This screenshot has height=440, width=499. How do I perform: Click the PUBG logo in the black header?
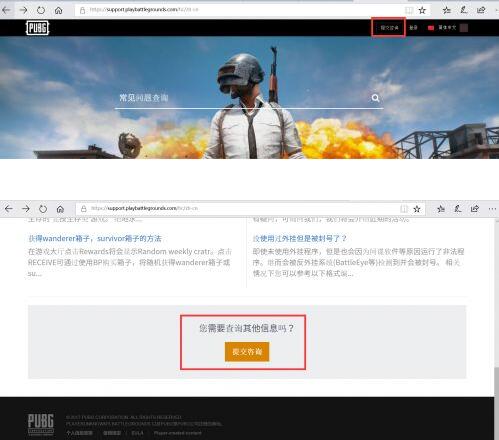[x=37, y=28]
